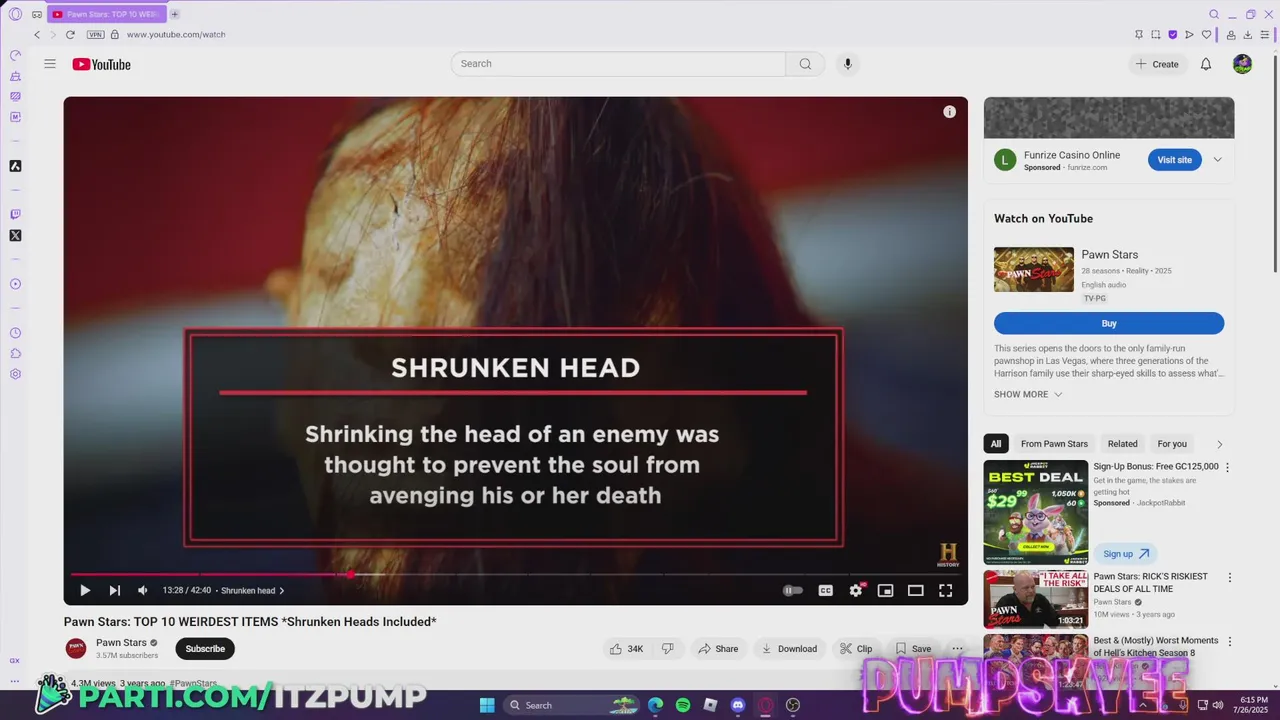Open YouTube notifications bell
This screenshot has height=720, width=1280.
pyautogui.click(x=1206, y=64)
